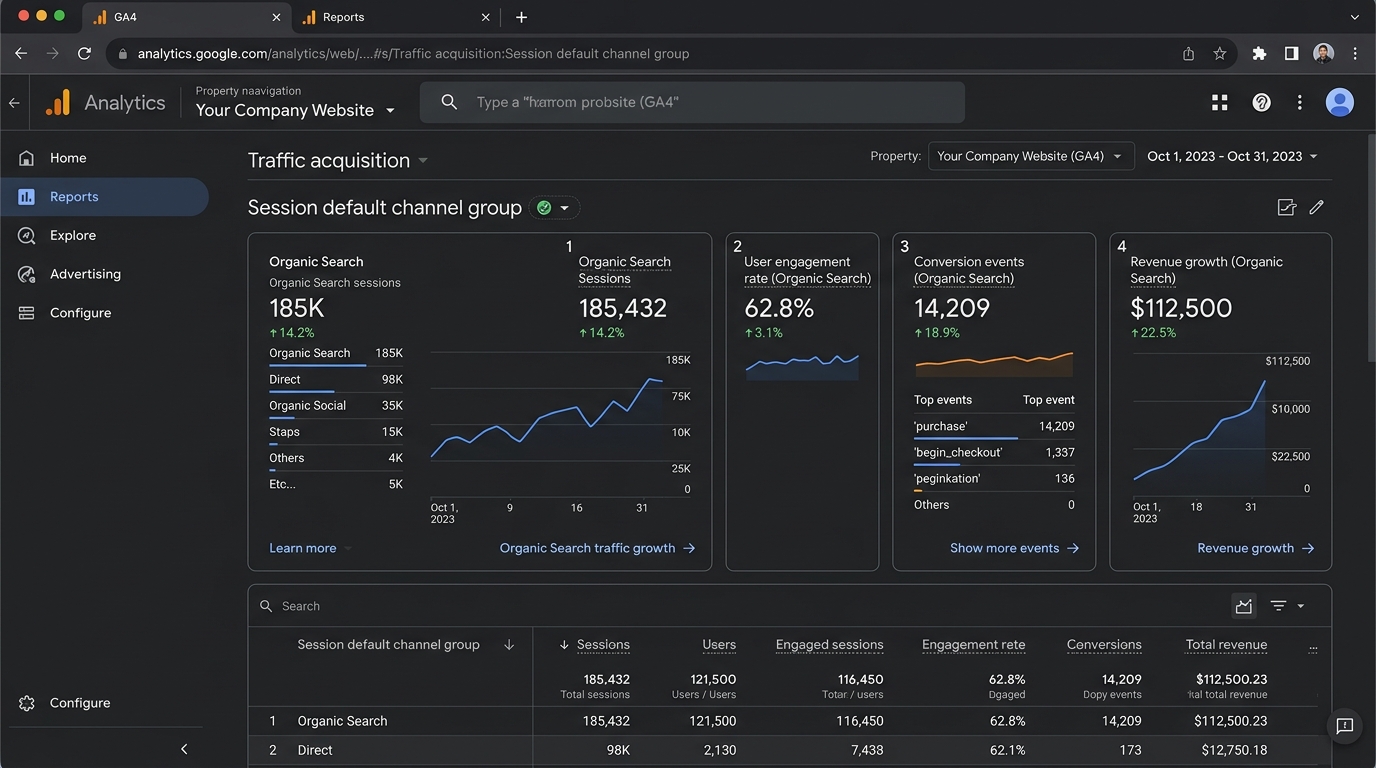This screenshot has width=1376, height=768.
Task: Click the $12,750.18 revenue cell
Action: (1230, 750)
